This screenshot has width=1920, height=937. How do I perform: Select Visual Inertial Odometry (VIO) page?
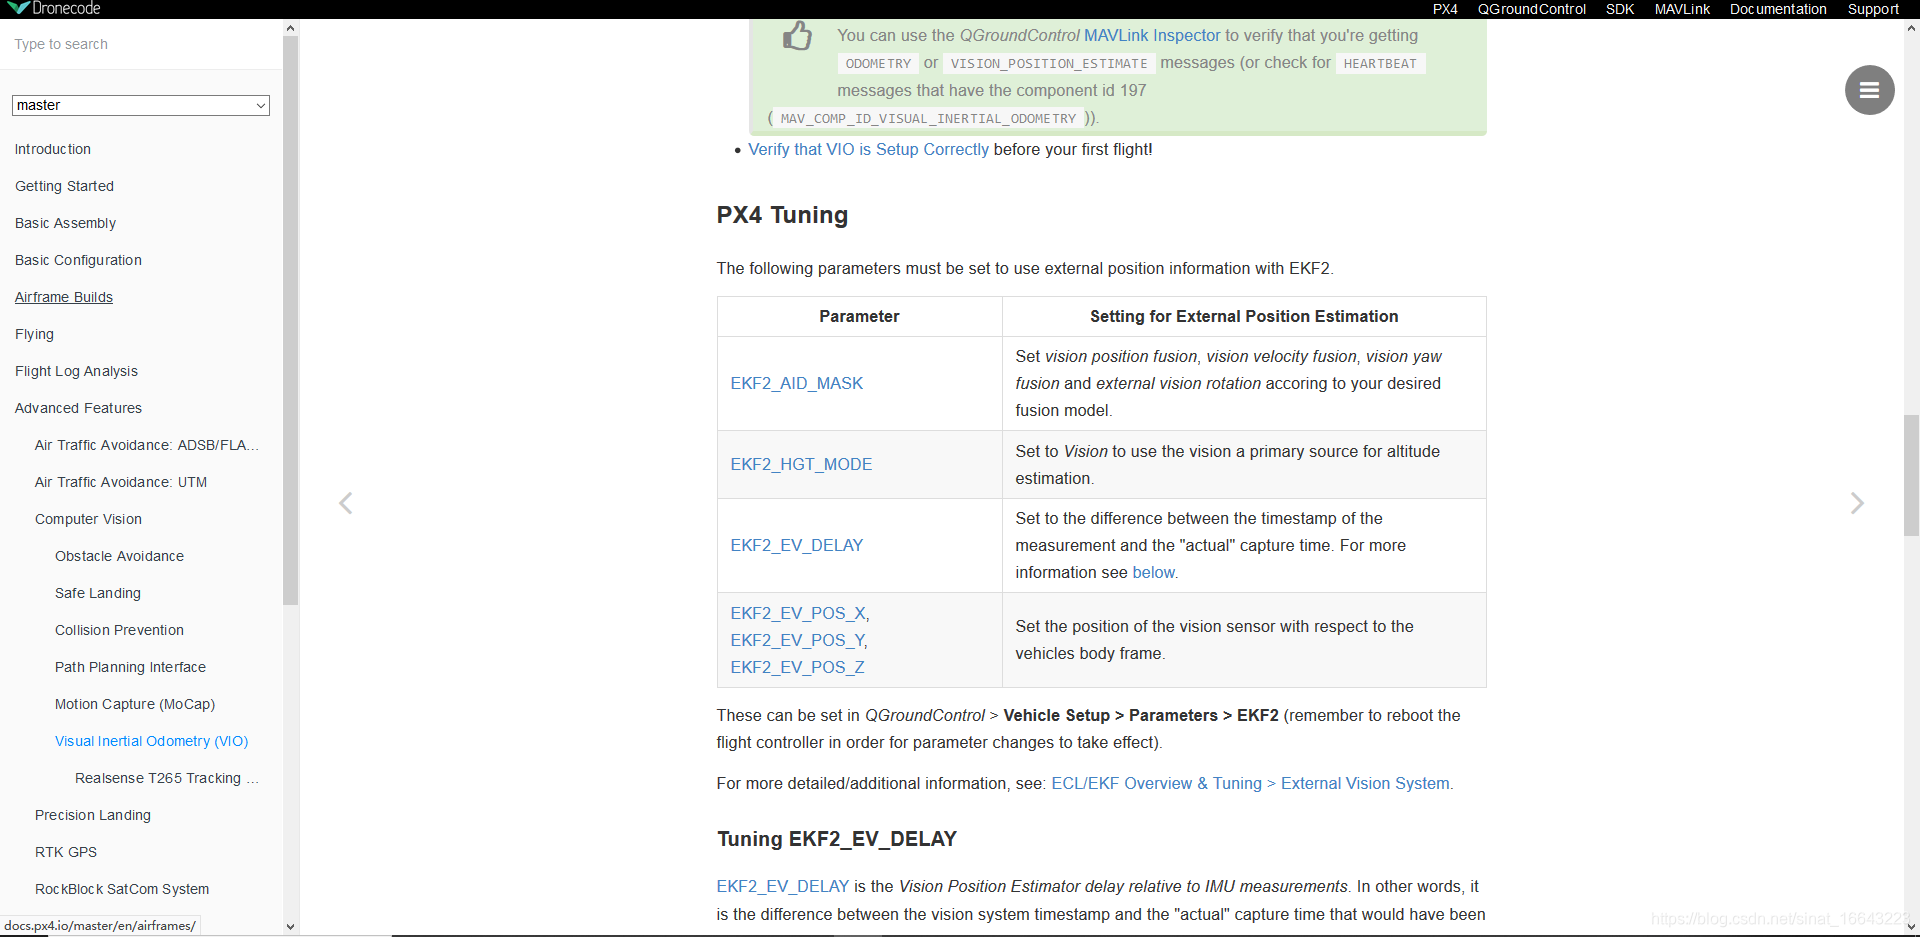[151, 741]
